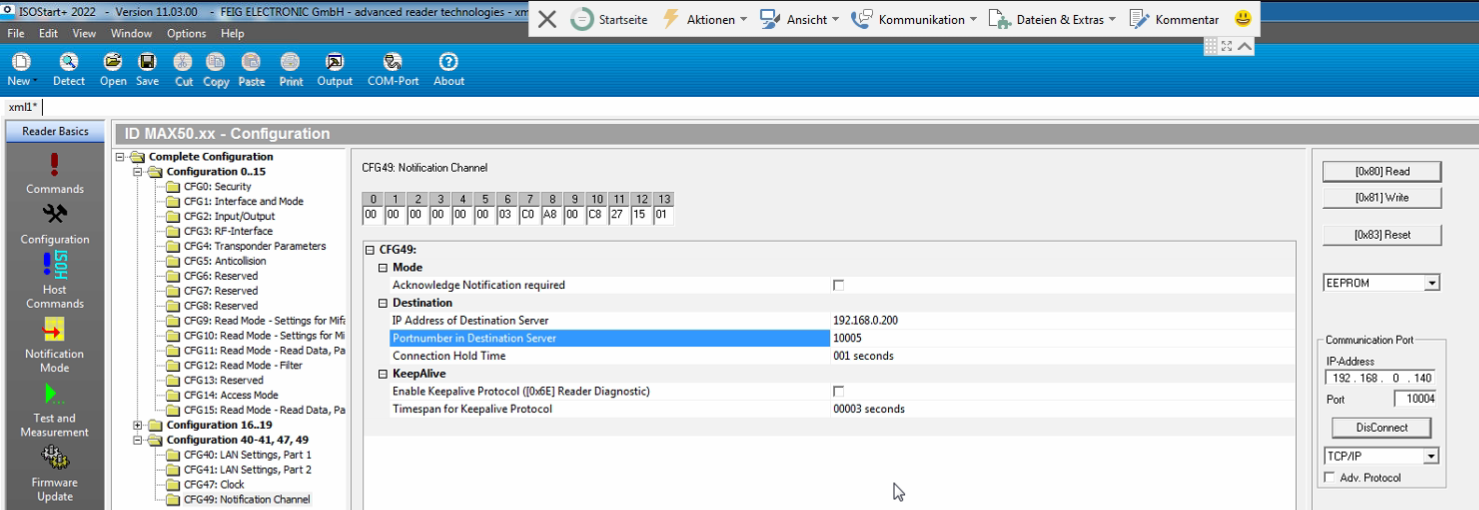This screenshot has width=1479, height=510.
Task: Click the Print toolbar icon
Action: tap(291, 63)
